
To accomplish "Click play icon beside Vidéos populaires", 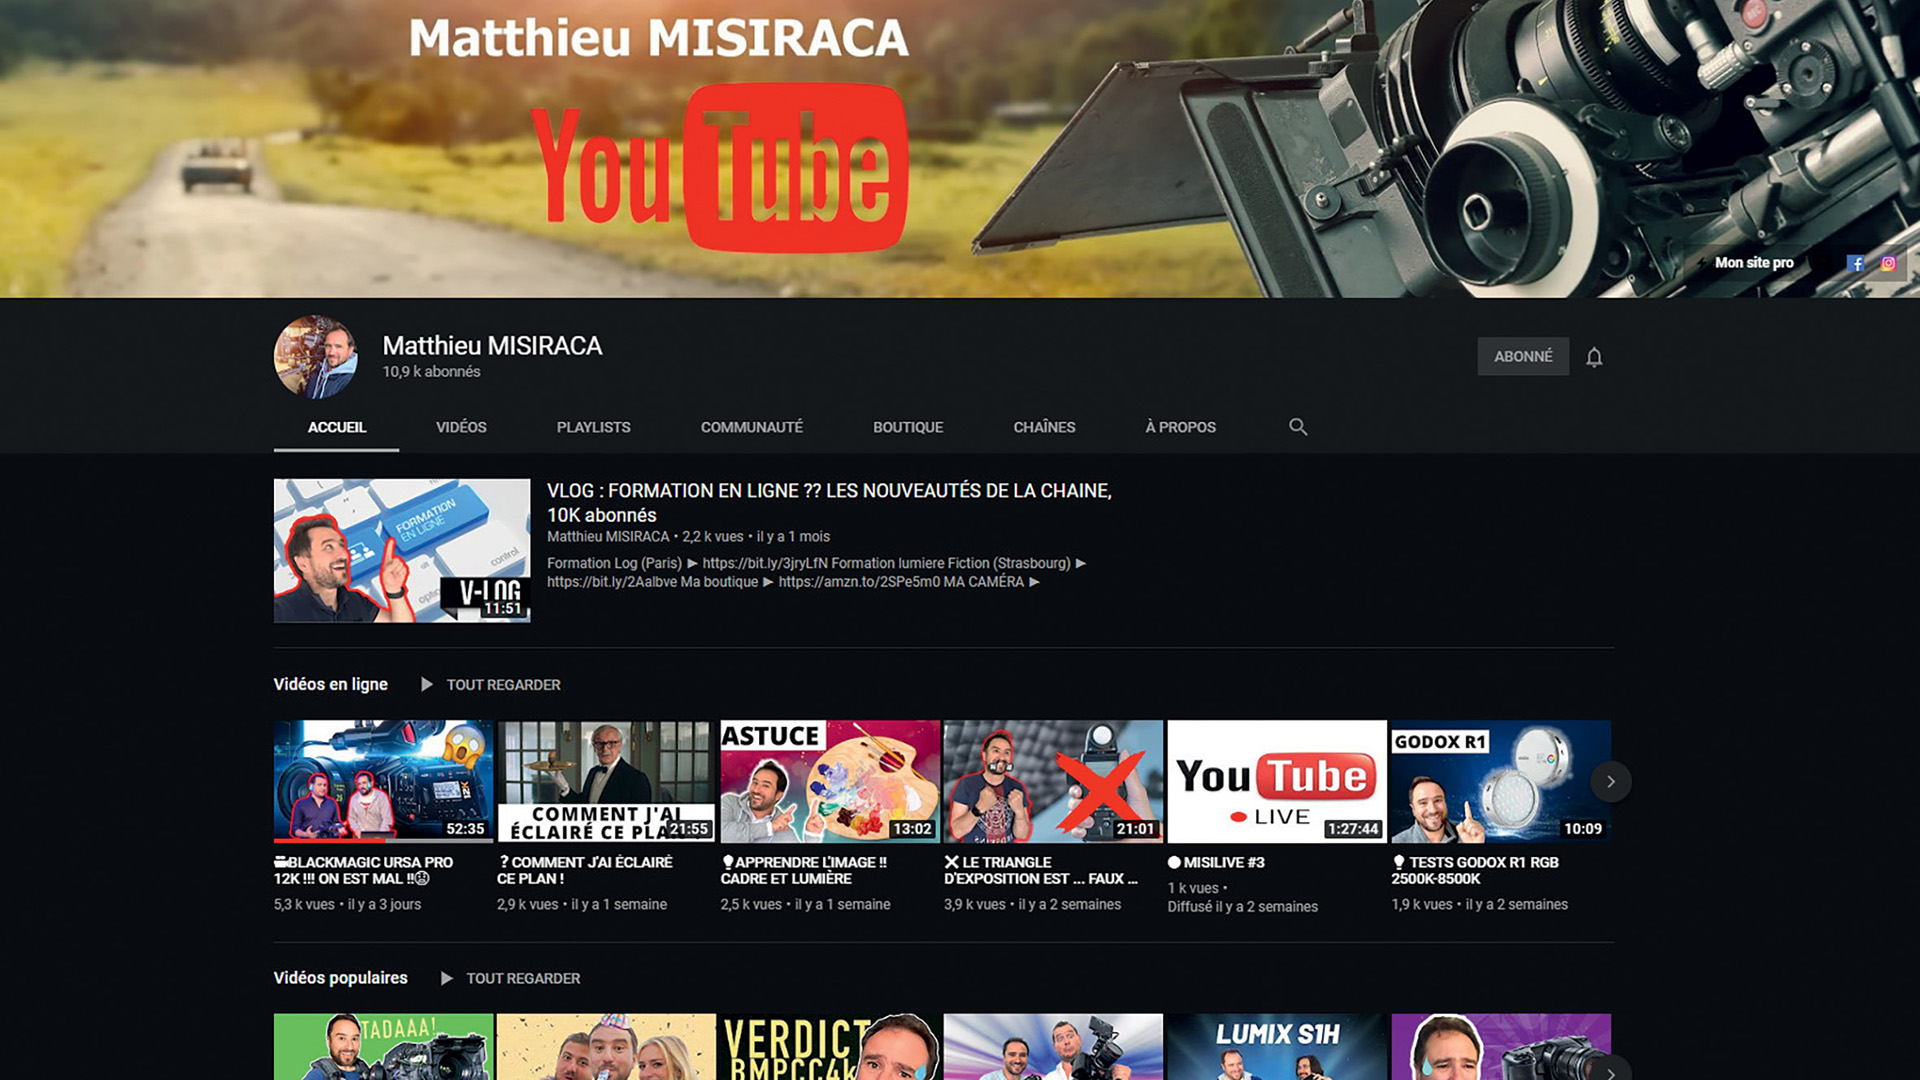I will point(447,978).
